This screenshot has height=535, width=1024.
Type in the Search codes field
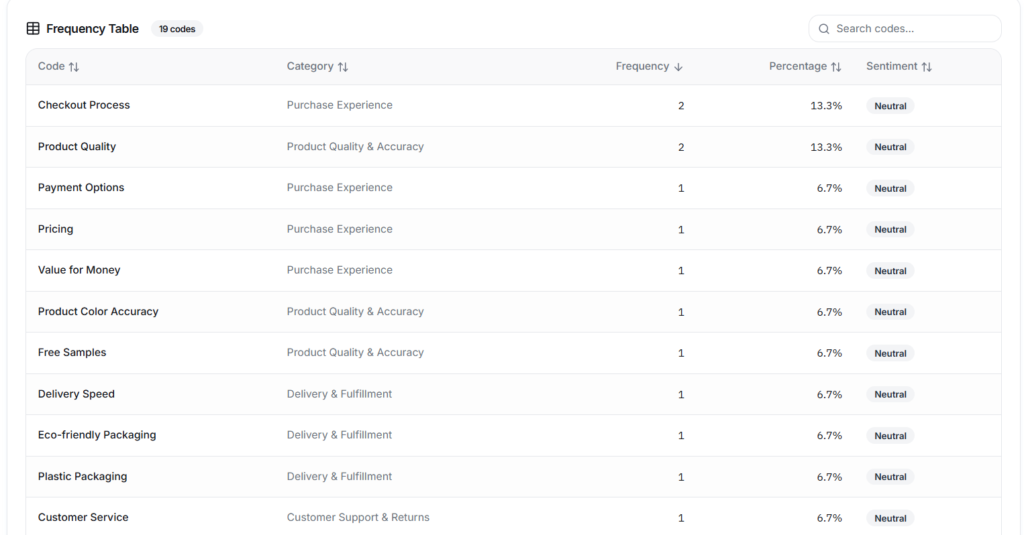[x=910, y=29]
